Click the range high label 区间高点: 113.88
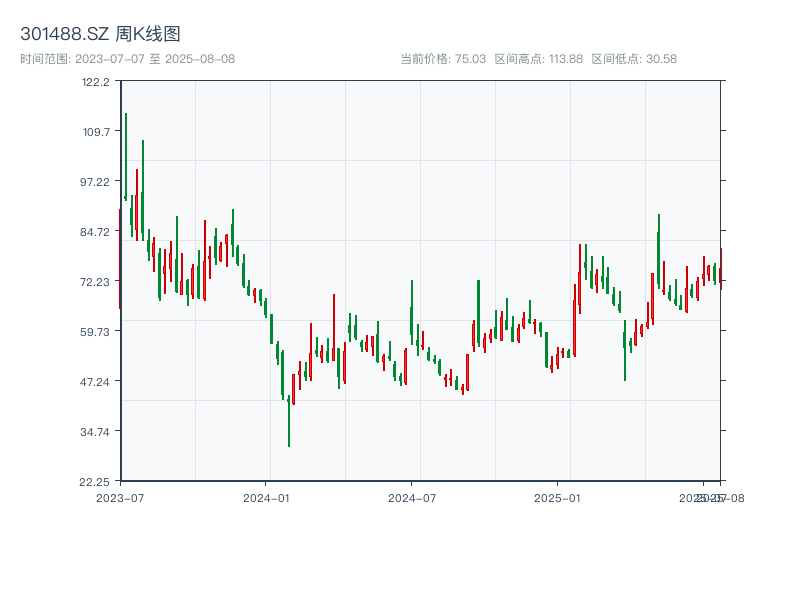This screenshot has width=800, height=600. (538, 59)
